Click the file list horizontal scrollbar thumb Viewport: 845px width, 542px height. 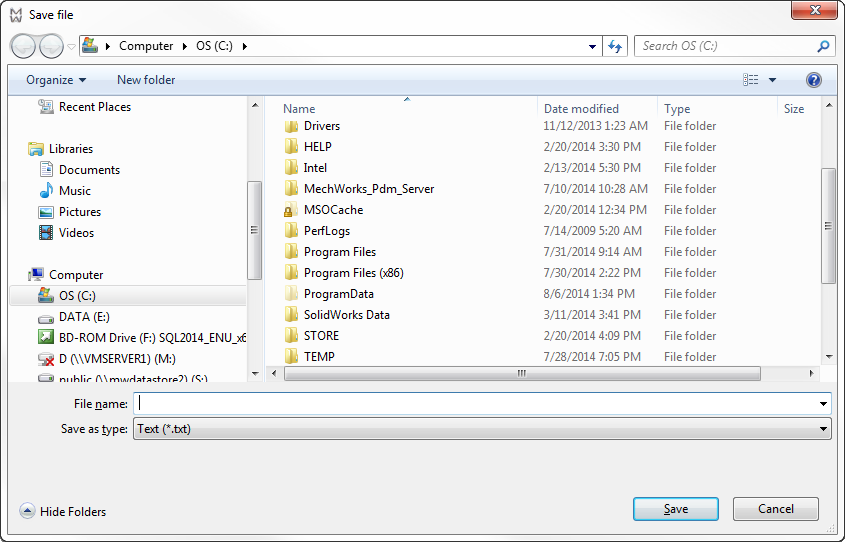(522, 373)
